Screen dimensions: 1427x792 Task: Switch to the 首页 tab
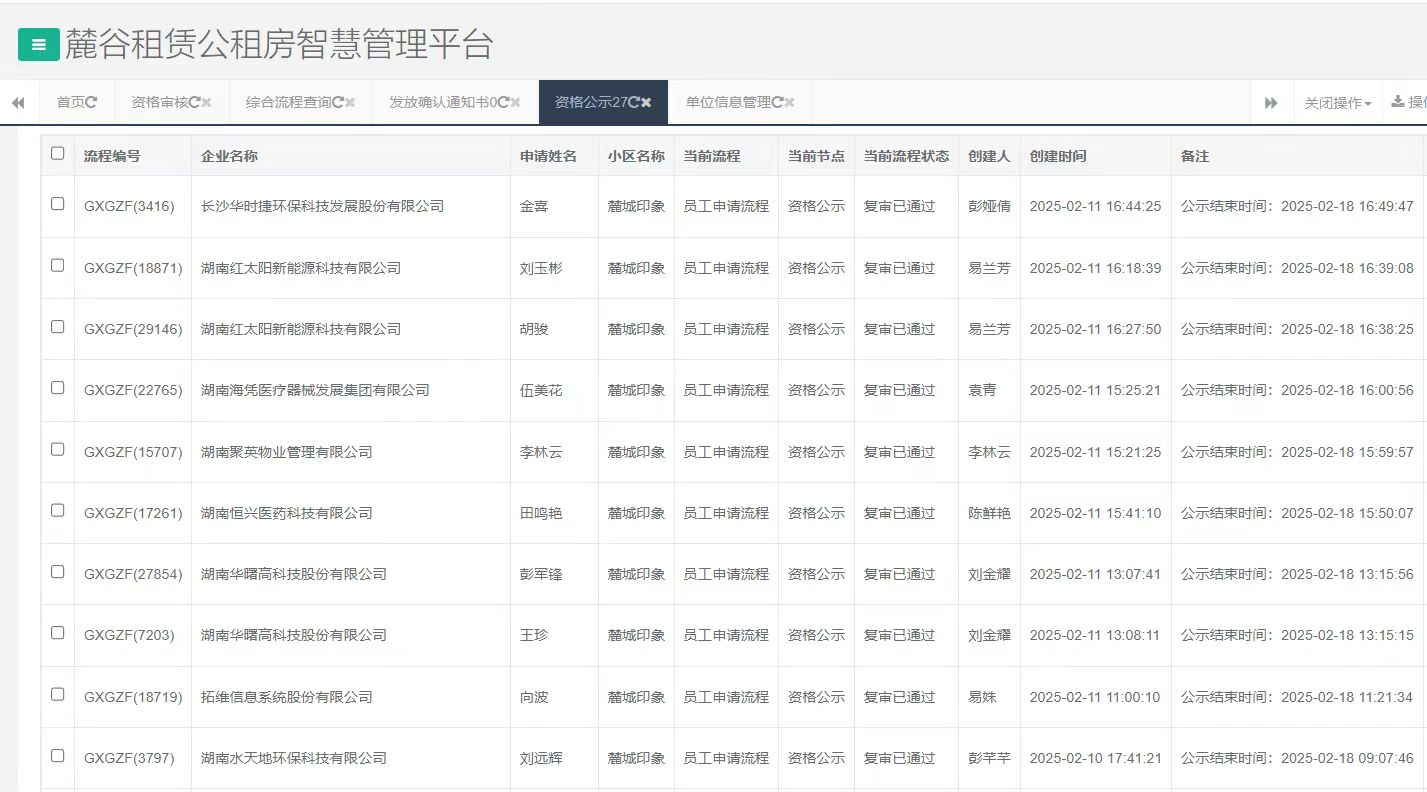(69, 101)
